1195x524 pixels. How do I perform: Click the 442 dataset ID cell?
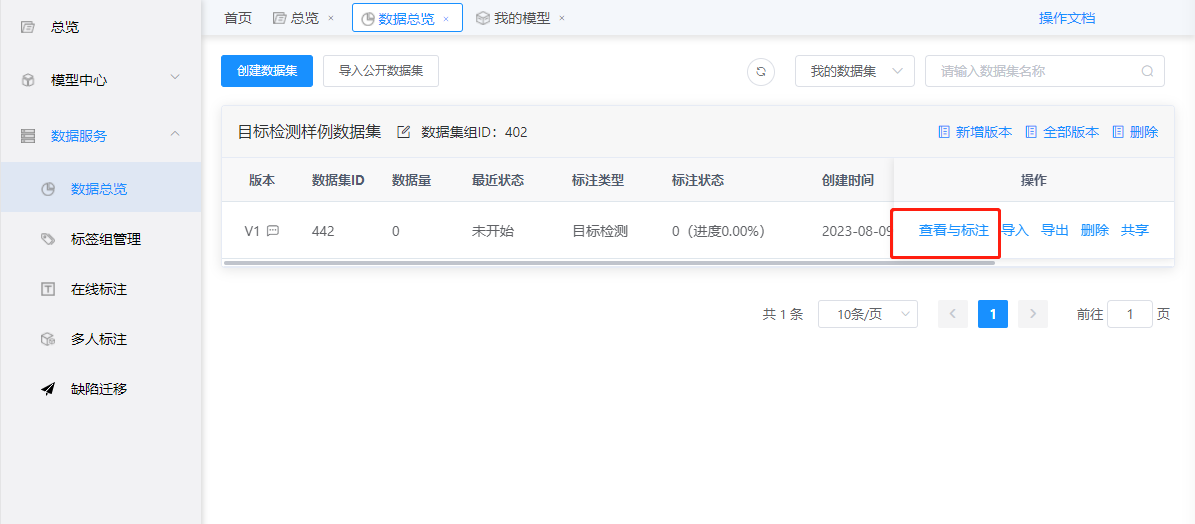coord(323,231)
